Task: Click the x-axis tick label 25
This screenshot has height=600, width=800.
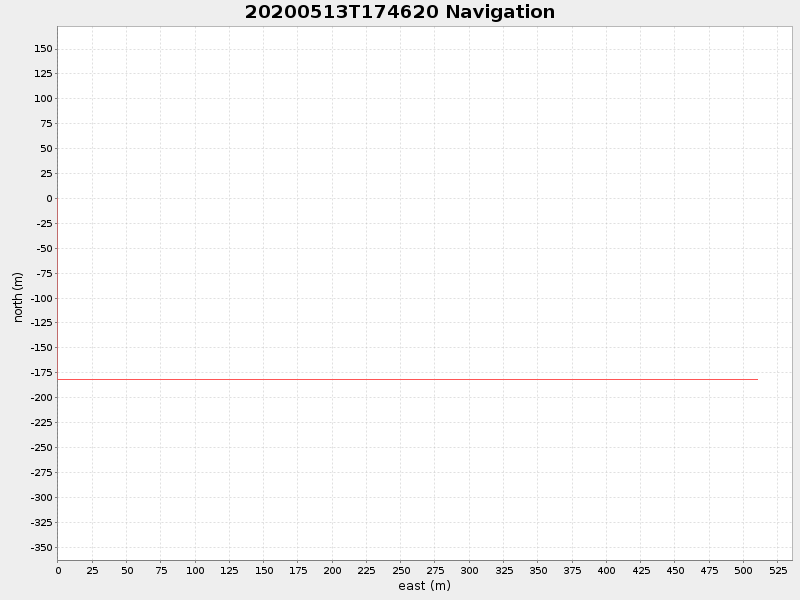Action: tap(92, 571)
